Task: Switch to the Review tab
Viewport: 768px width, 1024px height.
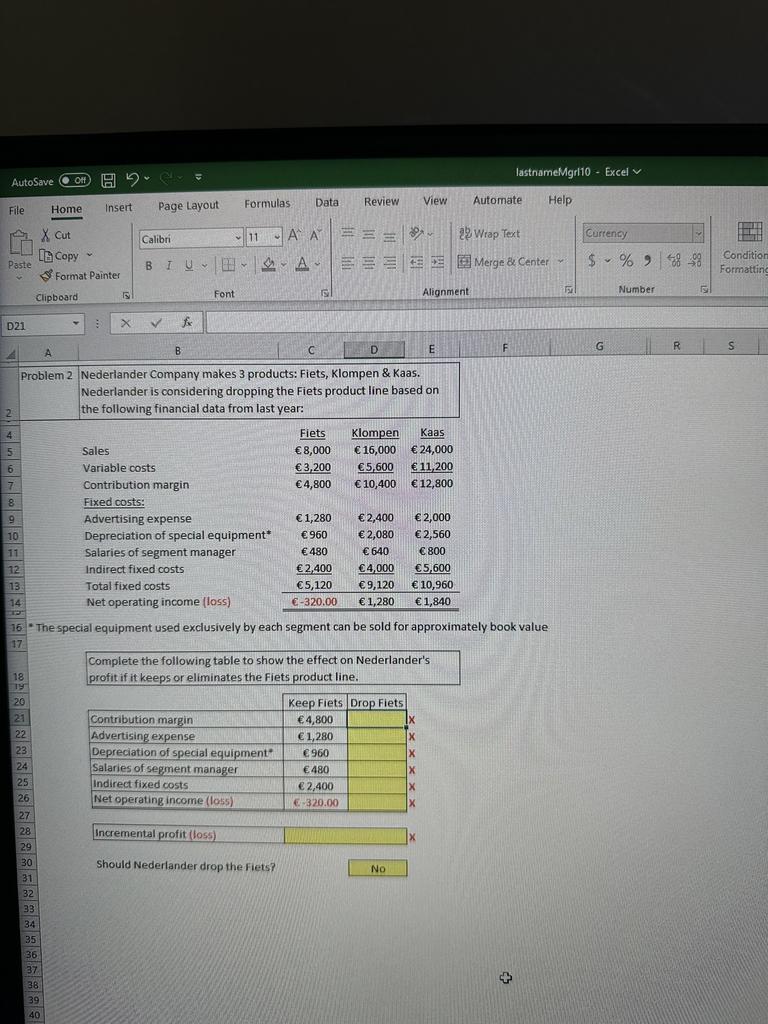Action: pyautogui.click(x=381, y=201)
